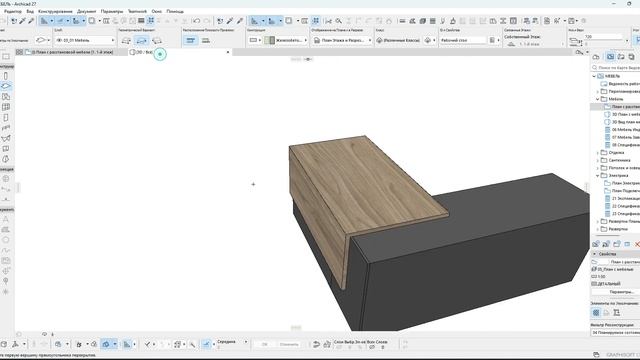Collapse the Свойства section

click(x=594, y=254)
